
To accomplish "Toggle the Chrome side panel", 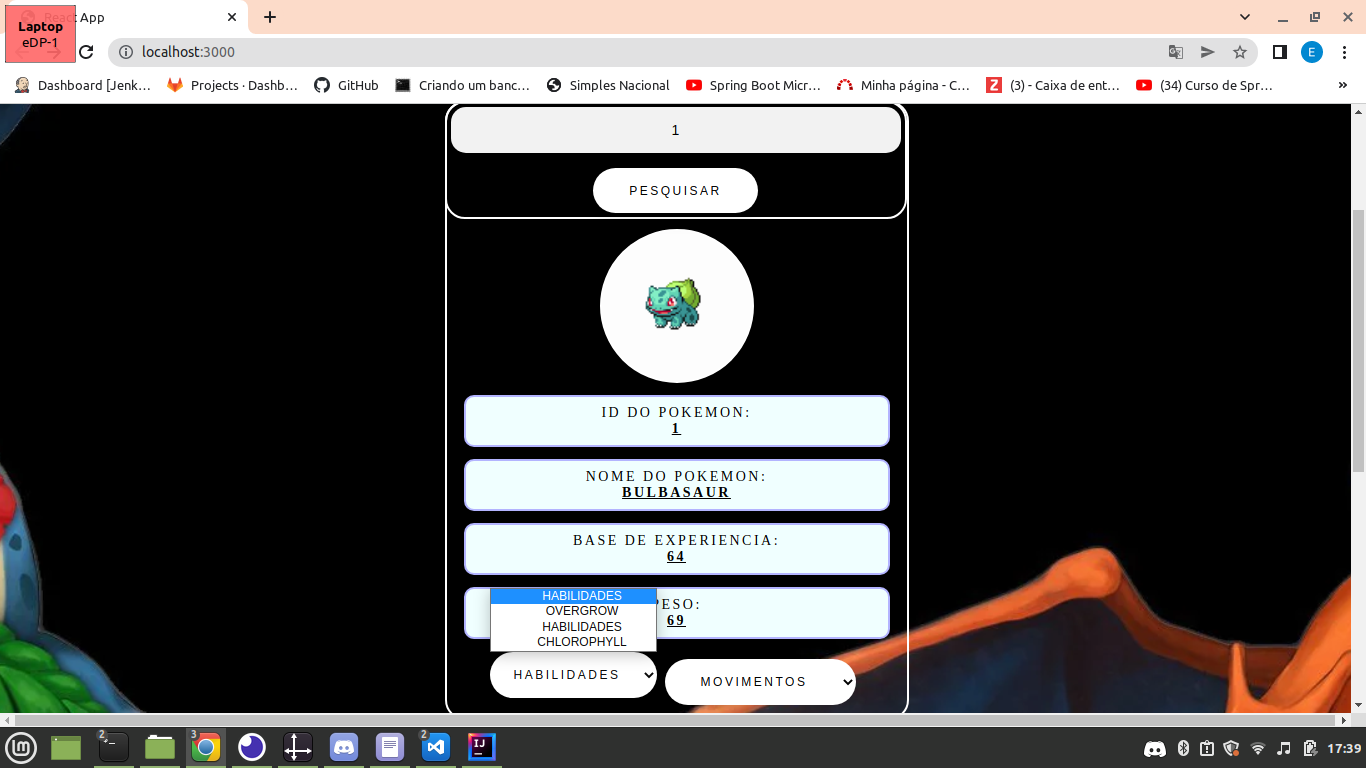I will click(x=1279, y=52).
